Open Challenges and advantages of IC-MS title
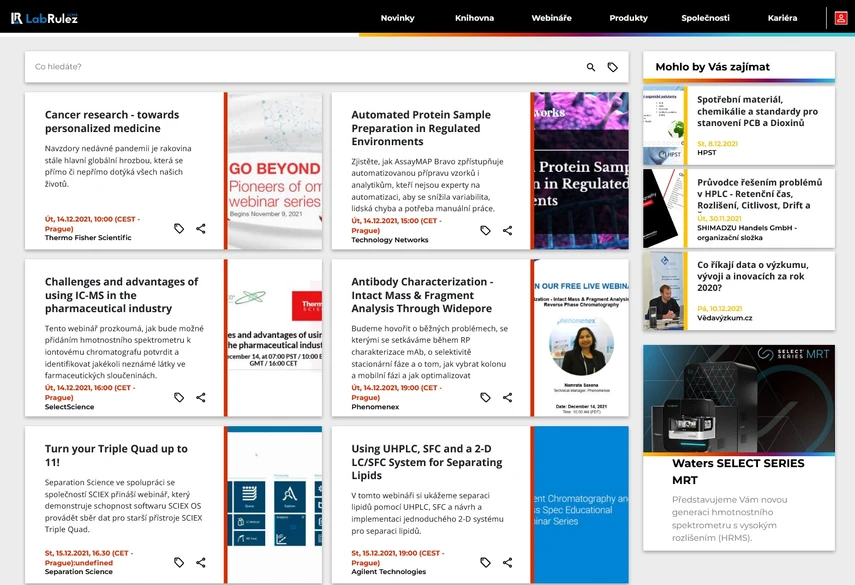Image resolution: width=855 pixels, height=585 pixels. 121,295
